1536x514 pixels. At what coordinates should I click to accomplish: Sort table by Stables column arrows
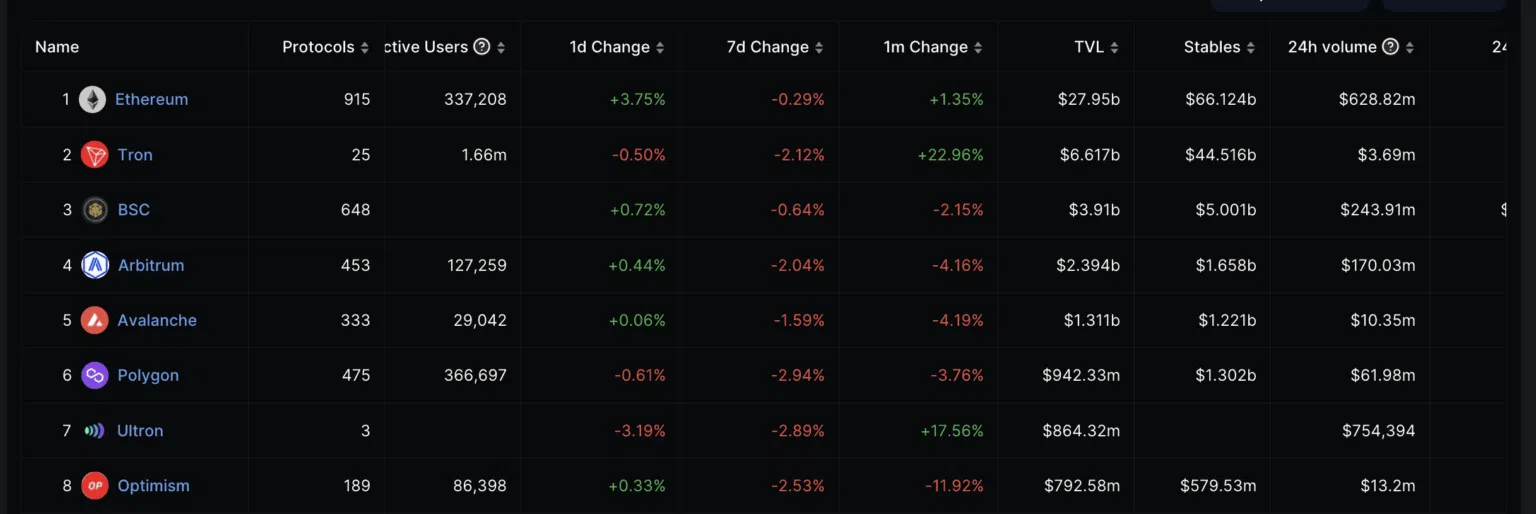pos(1251,48)
